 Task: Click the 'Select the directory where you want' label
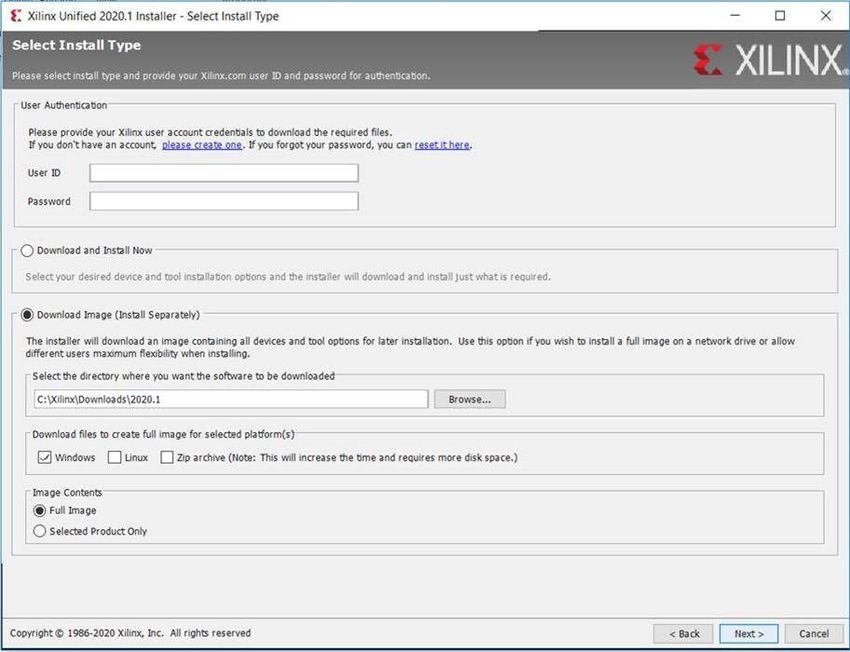[x=183, y=376]
